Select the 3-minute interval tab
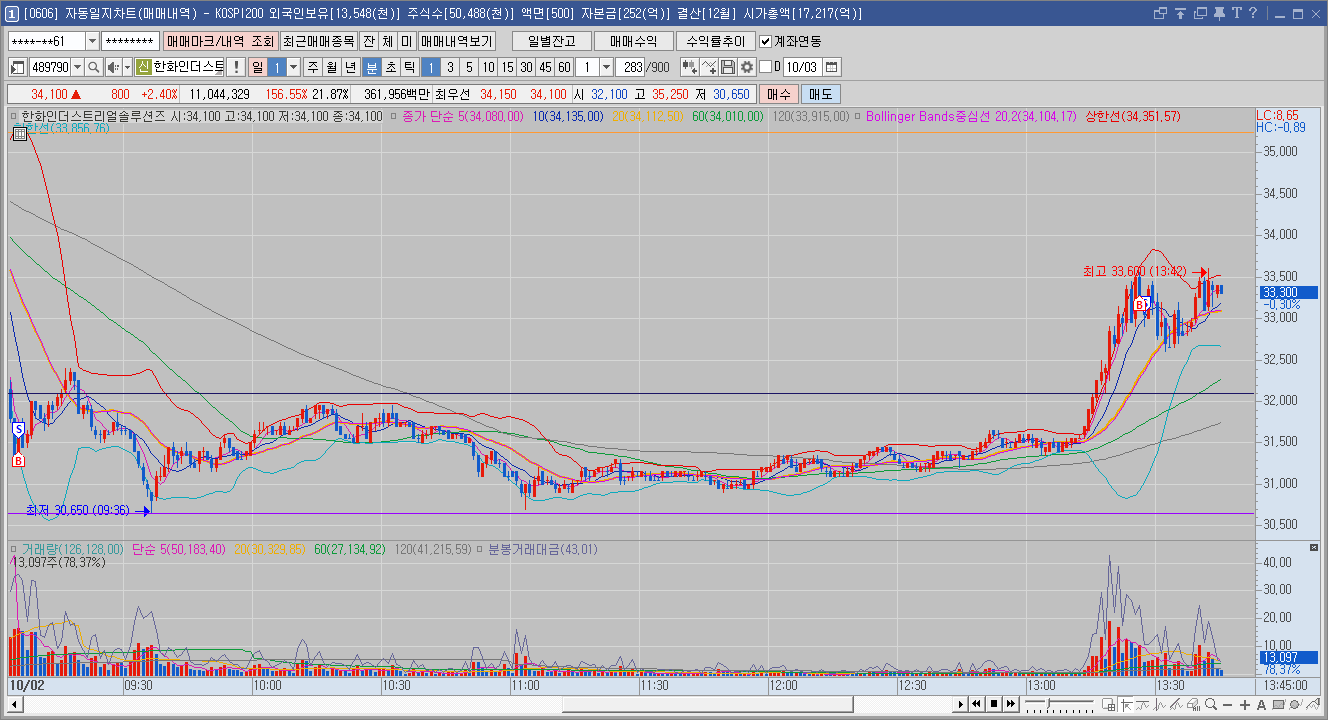1328x720 pixels. pos(450,67)
